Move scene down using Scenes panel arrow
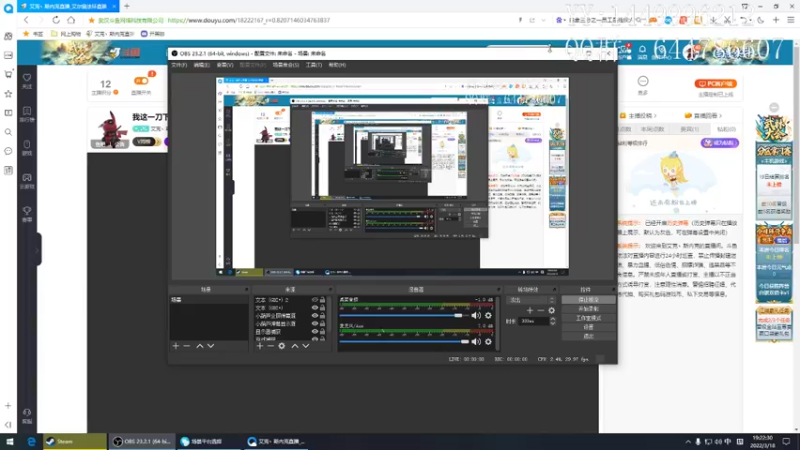Screen dimensions: 800x450 click(x=211, y=346)
